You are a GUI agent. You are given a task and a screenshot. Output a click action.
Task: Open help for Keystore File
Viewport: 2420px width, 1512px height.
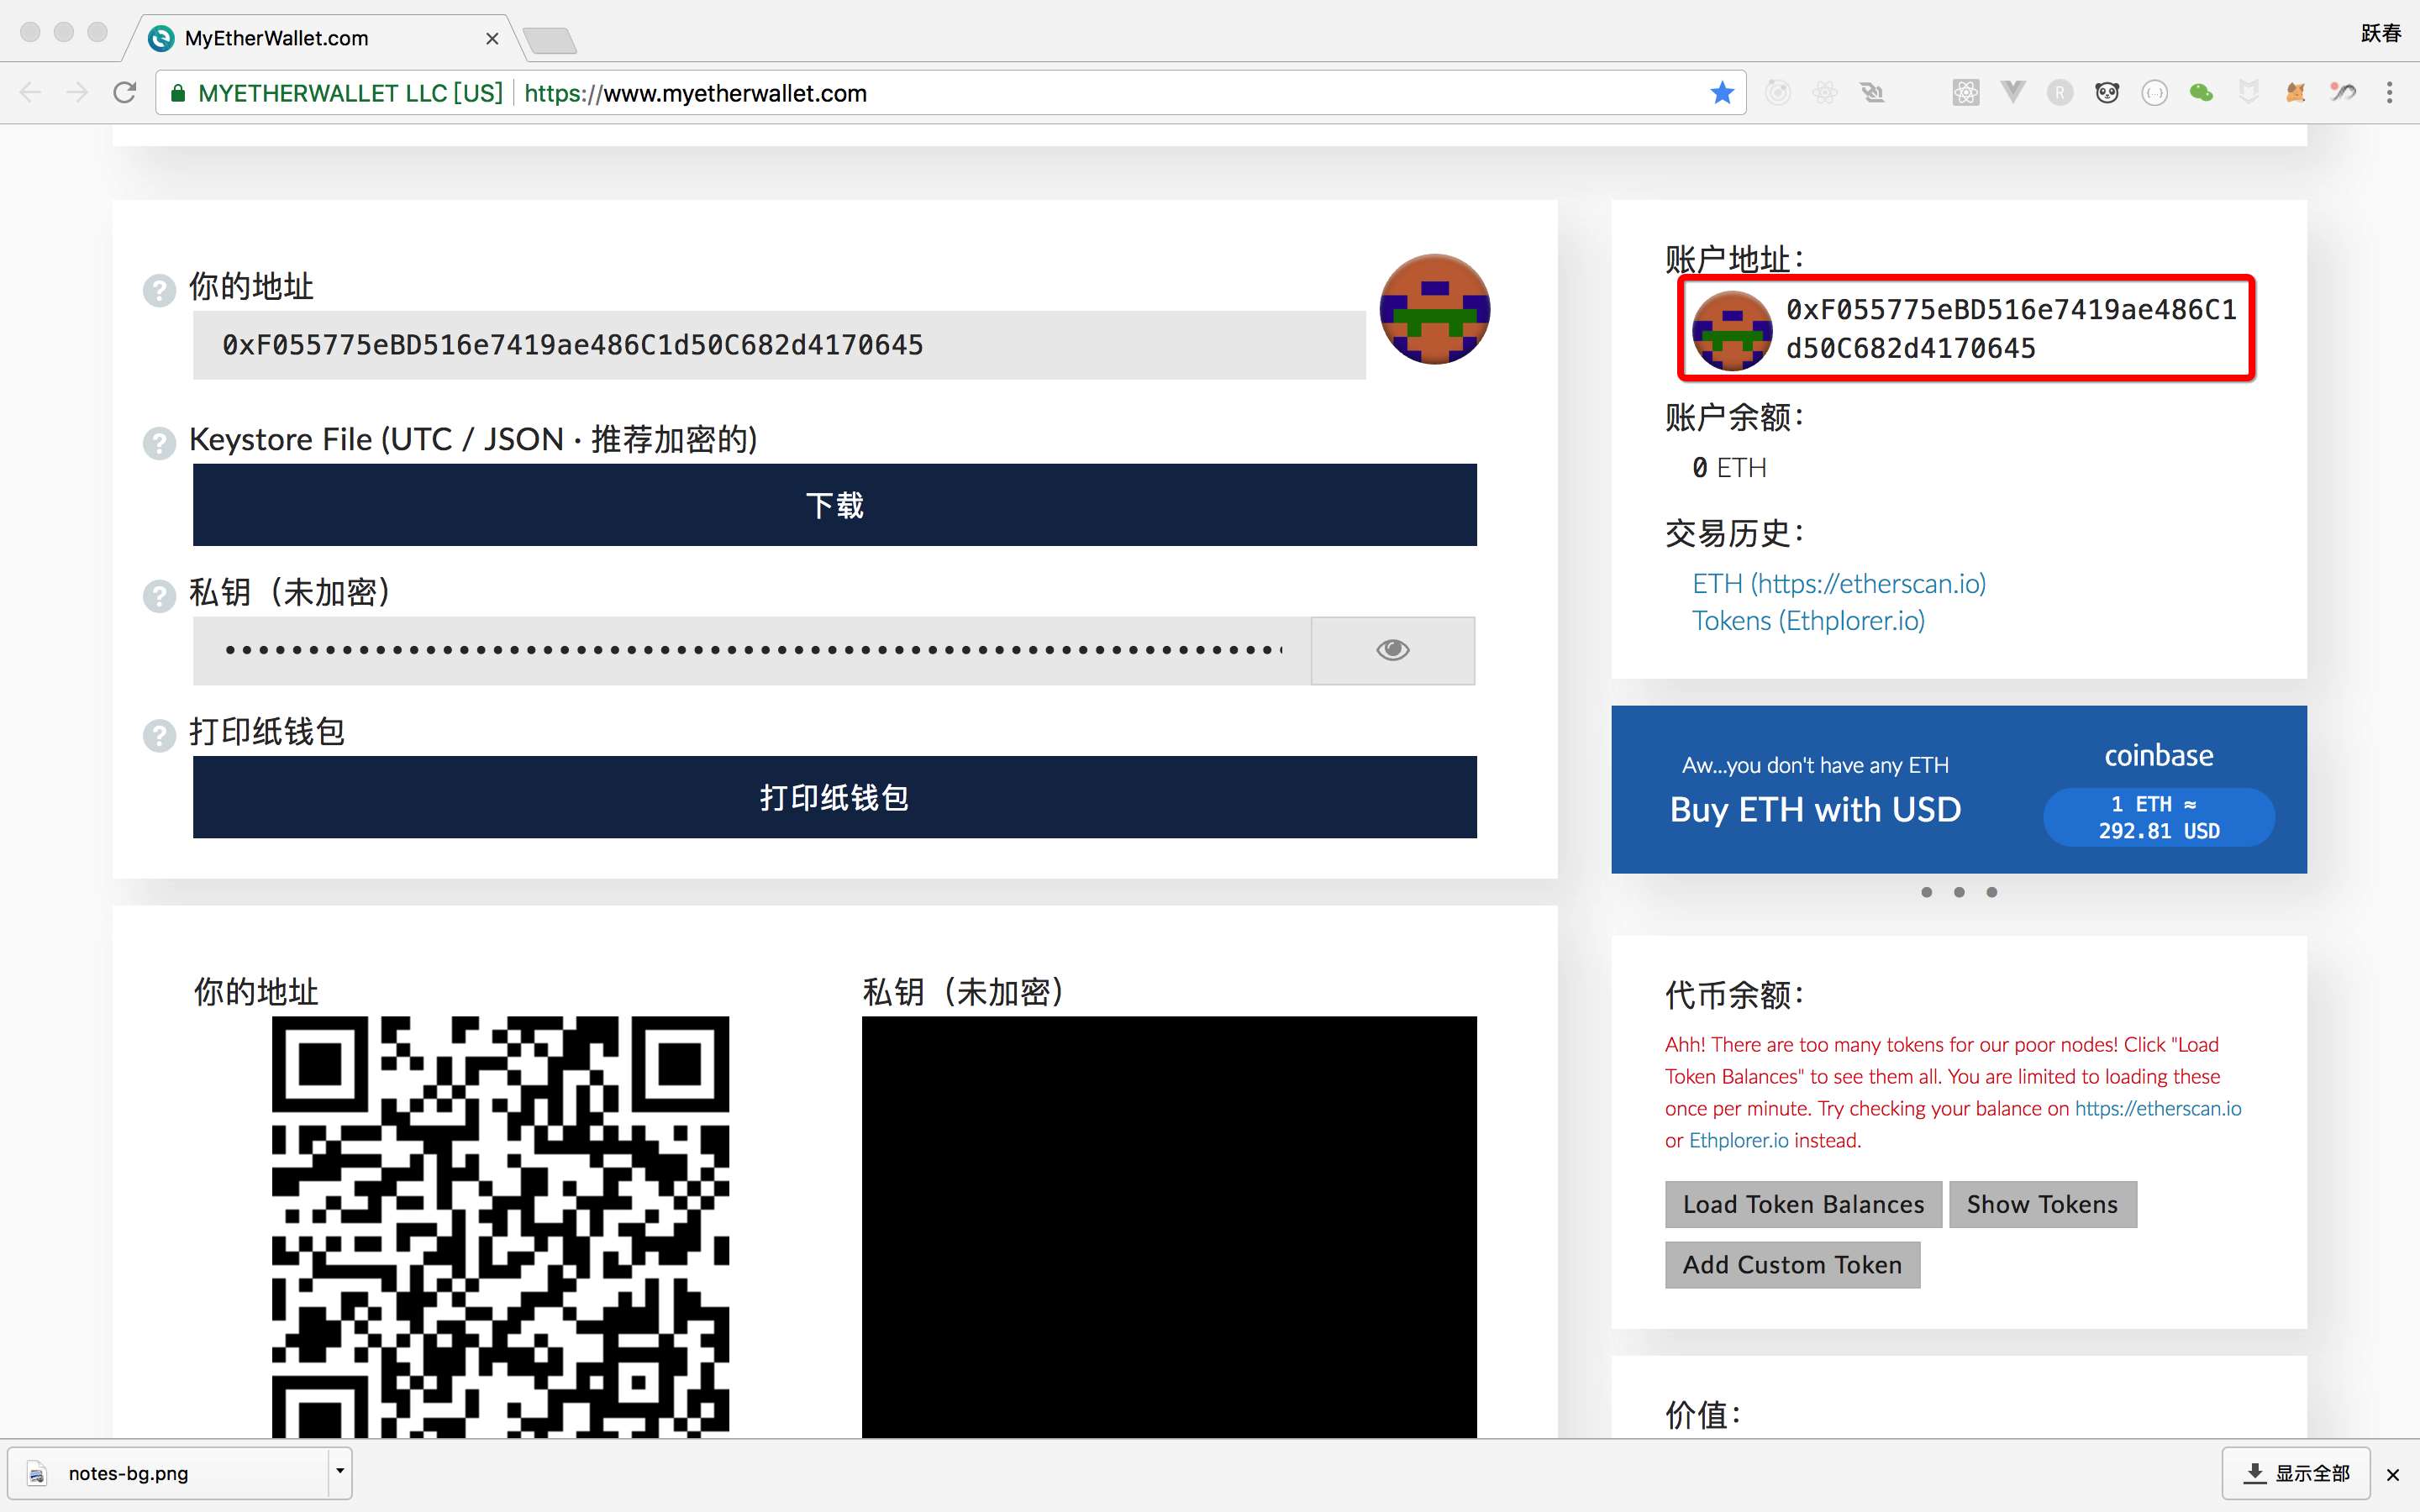click(x=159, y=442)
